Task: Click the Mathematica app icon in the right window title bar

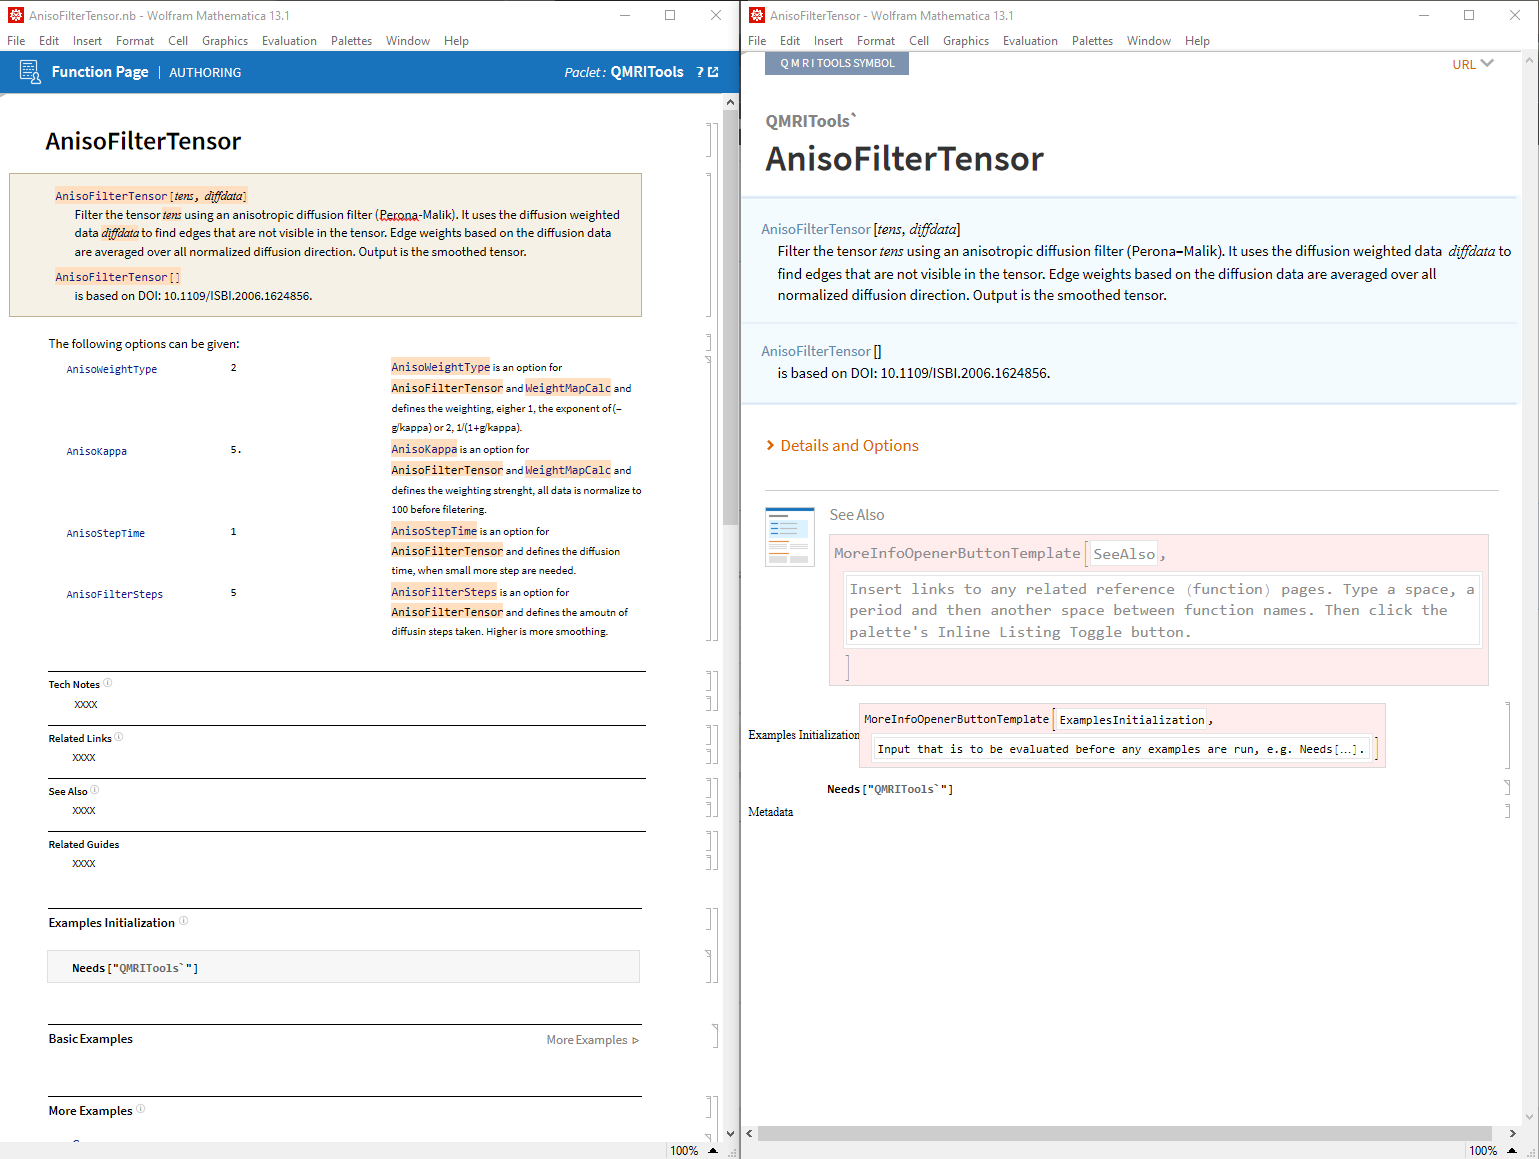Action: coord(757,15)
